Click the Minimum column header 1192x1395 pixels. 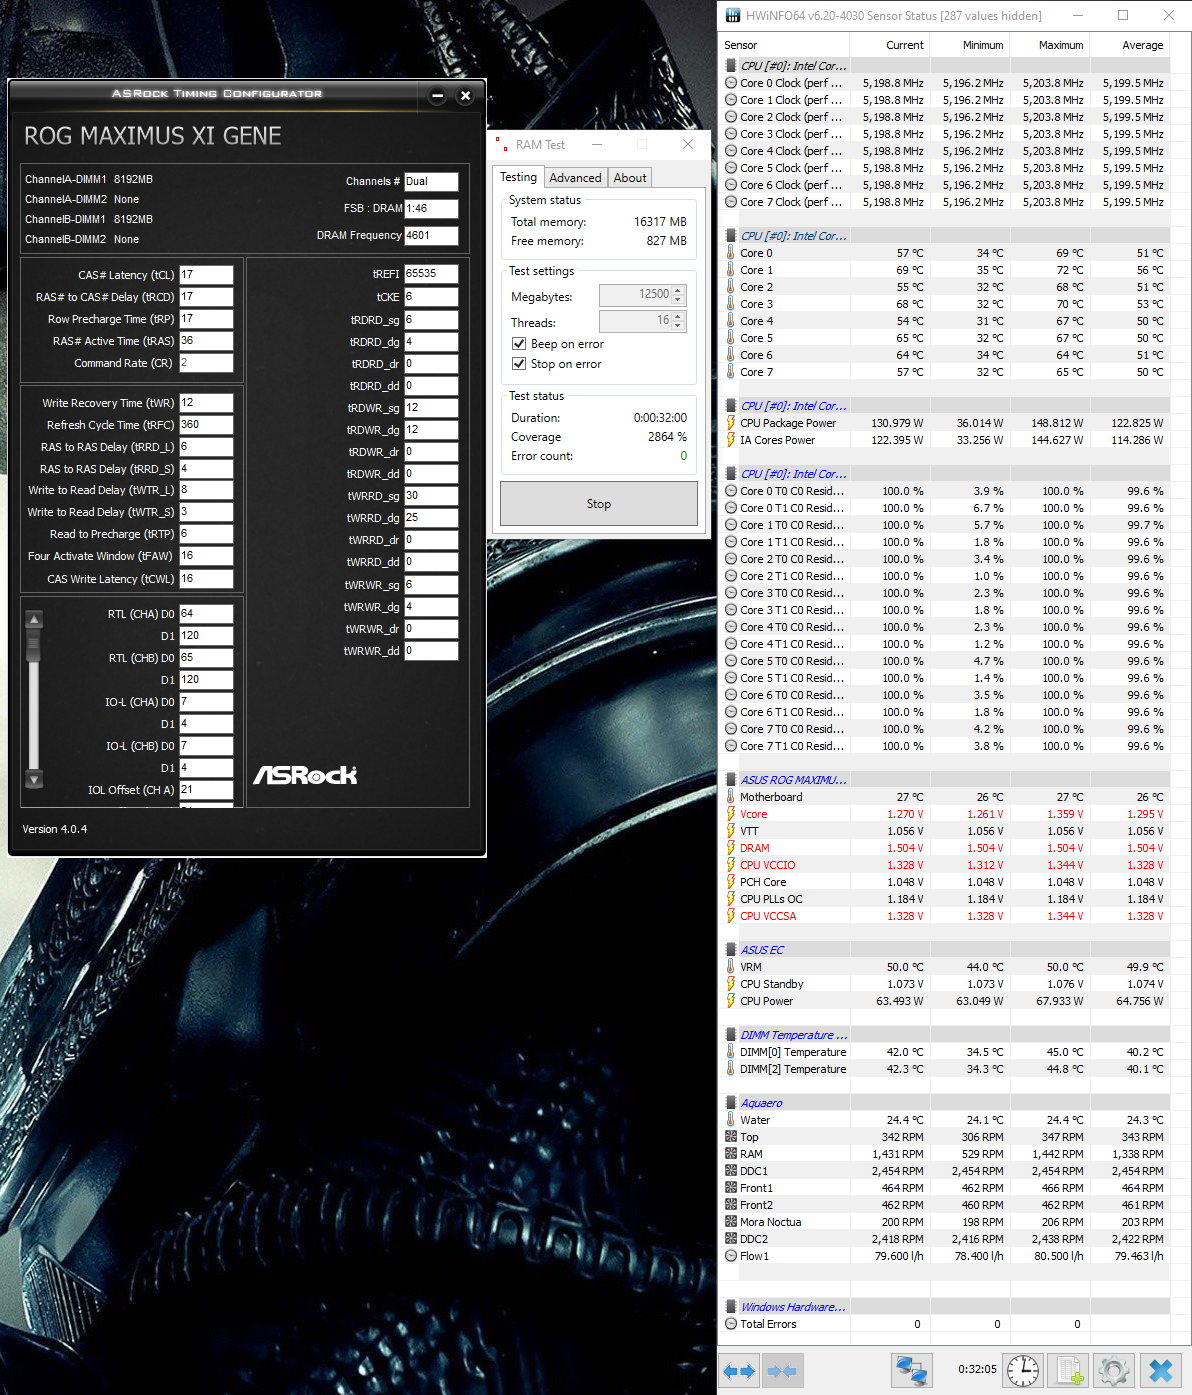970,45
